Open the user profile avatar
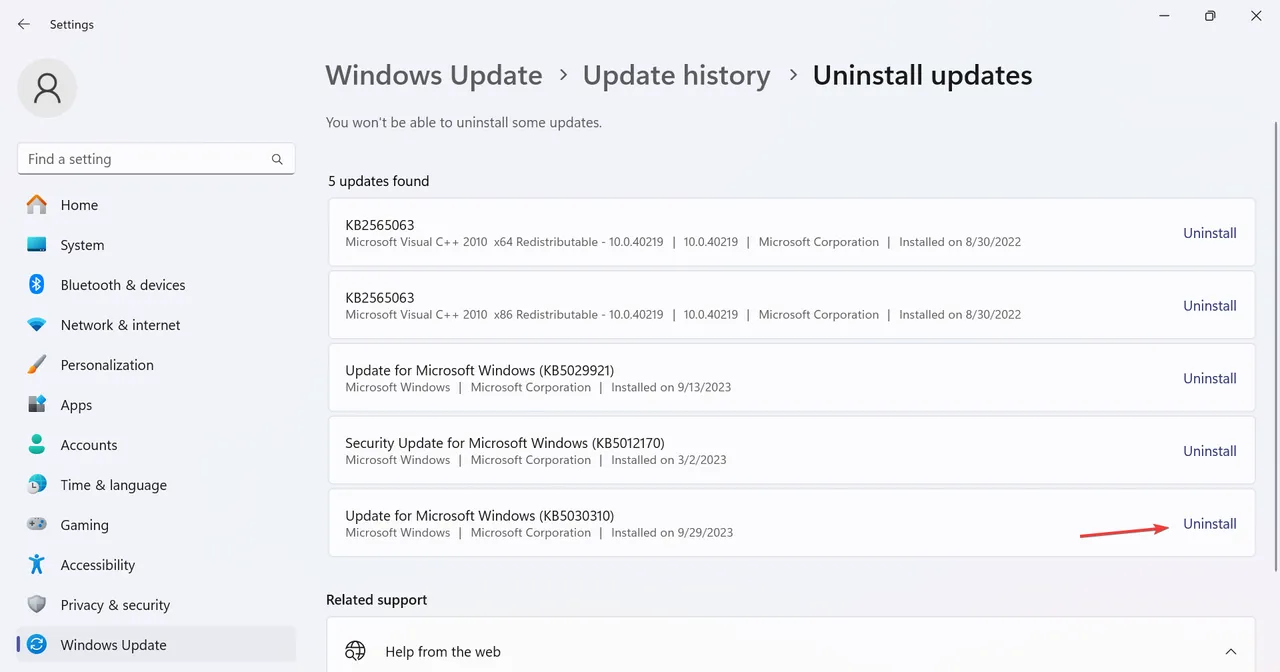Image resolution: width=1280 pixels, height=672 pixels. (47, 88)
